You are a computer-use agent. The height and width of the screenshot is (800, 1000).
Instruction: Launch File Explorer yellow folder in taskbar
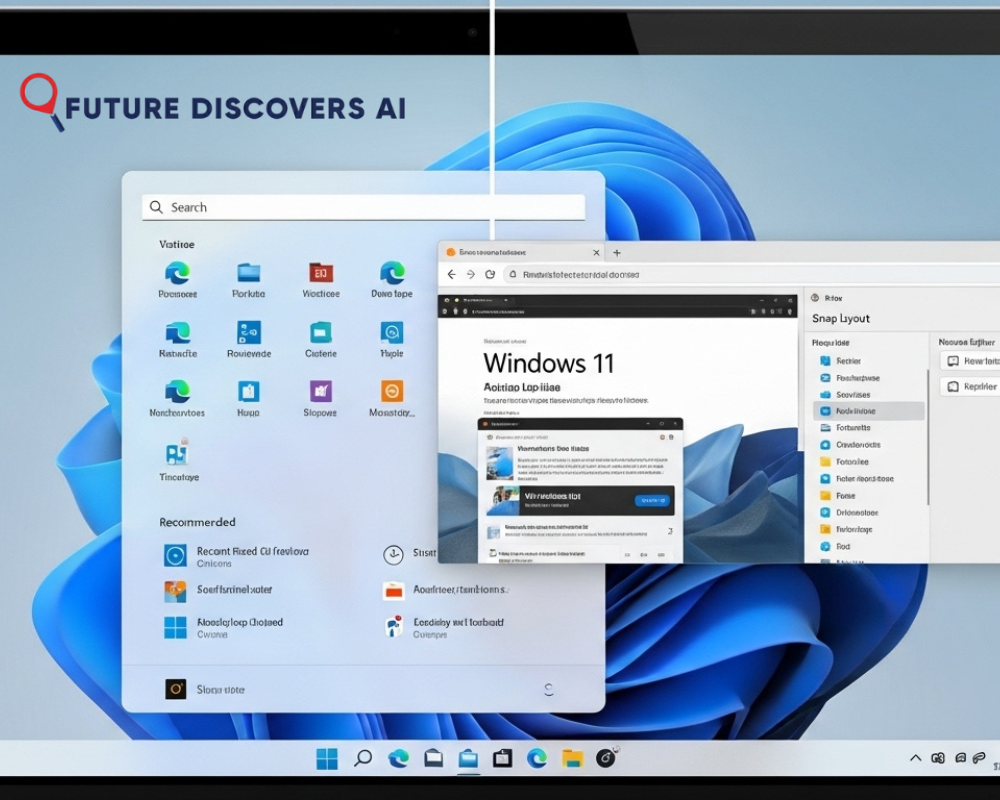[x=572, y=759]
